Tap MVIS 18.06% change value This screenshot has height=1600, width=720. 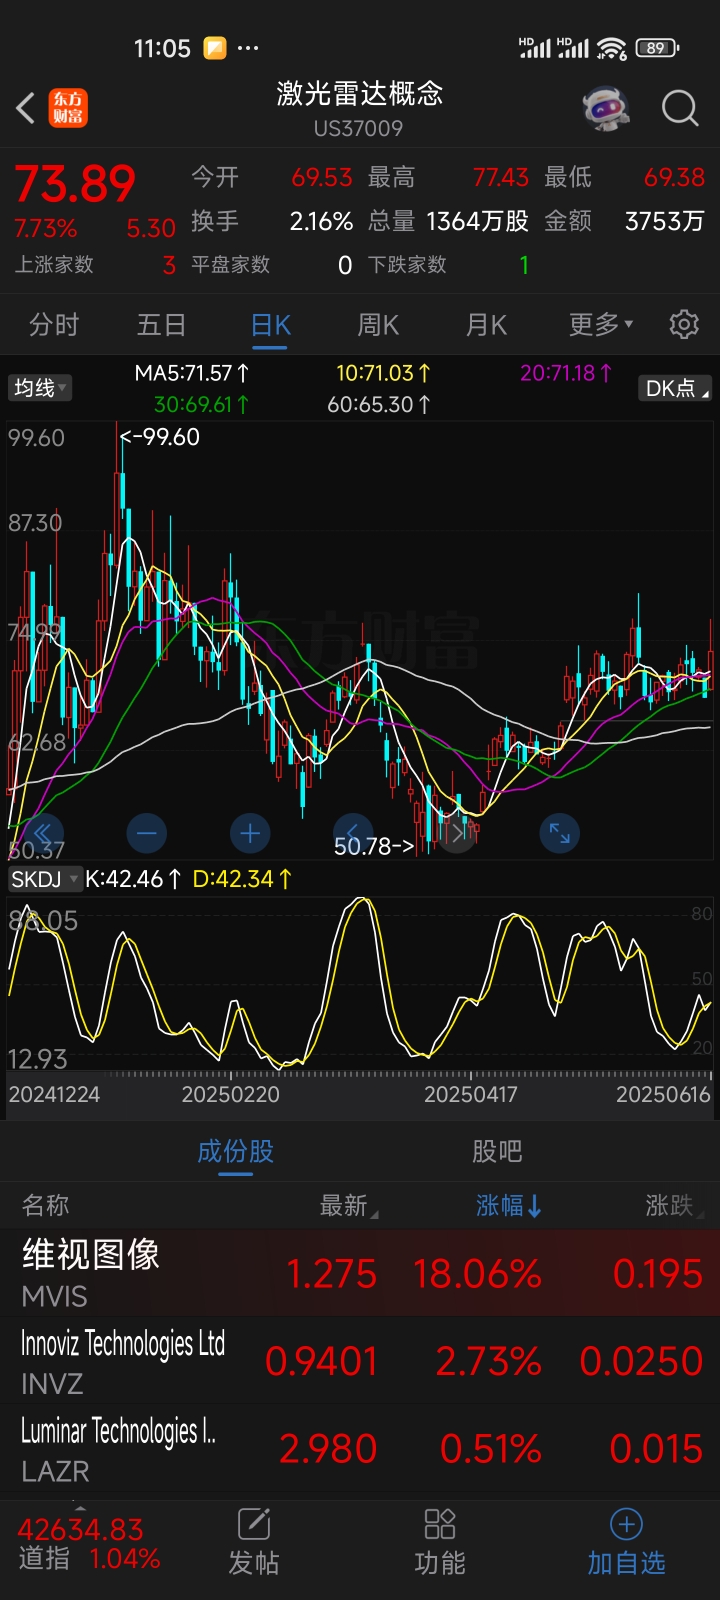477,1274
